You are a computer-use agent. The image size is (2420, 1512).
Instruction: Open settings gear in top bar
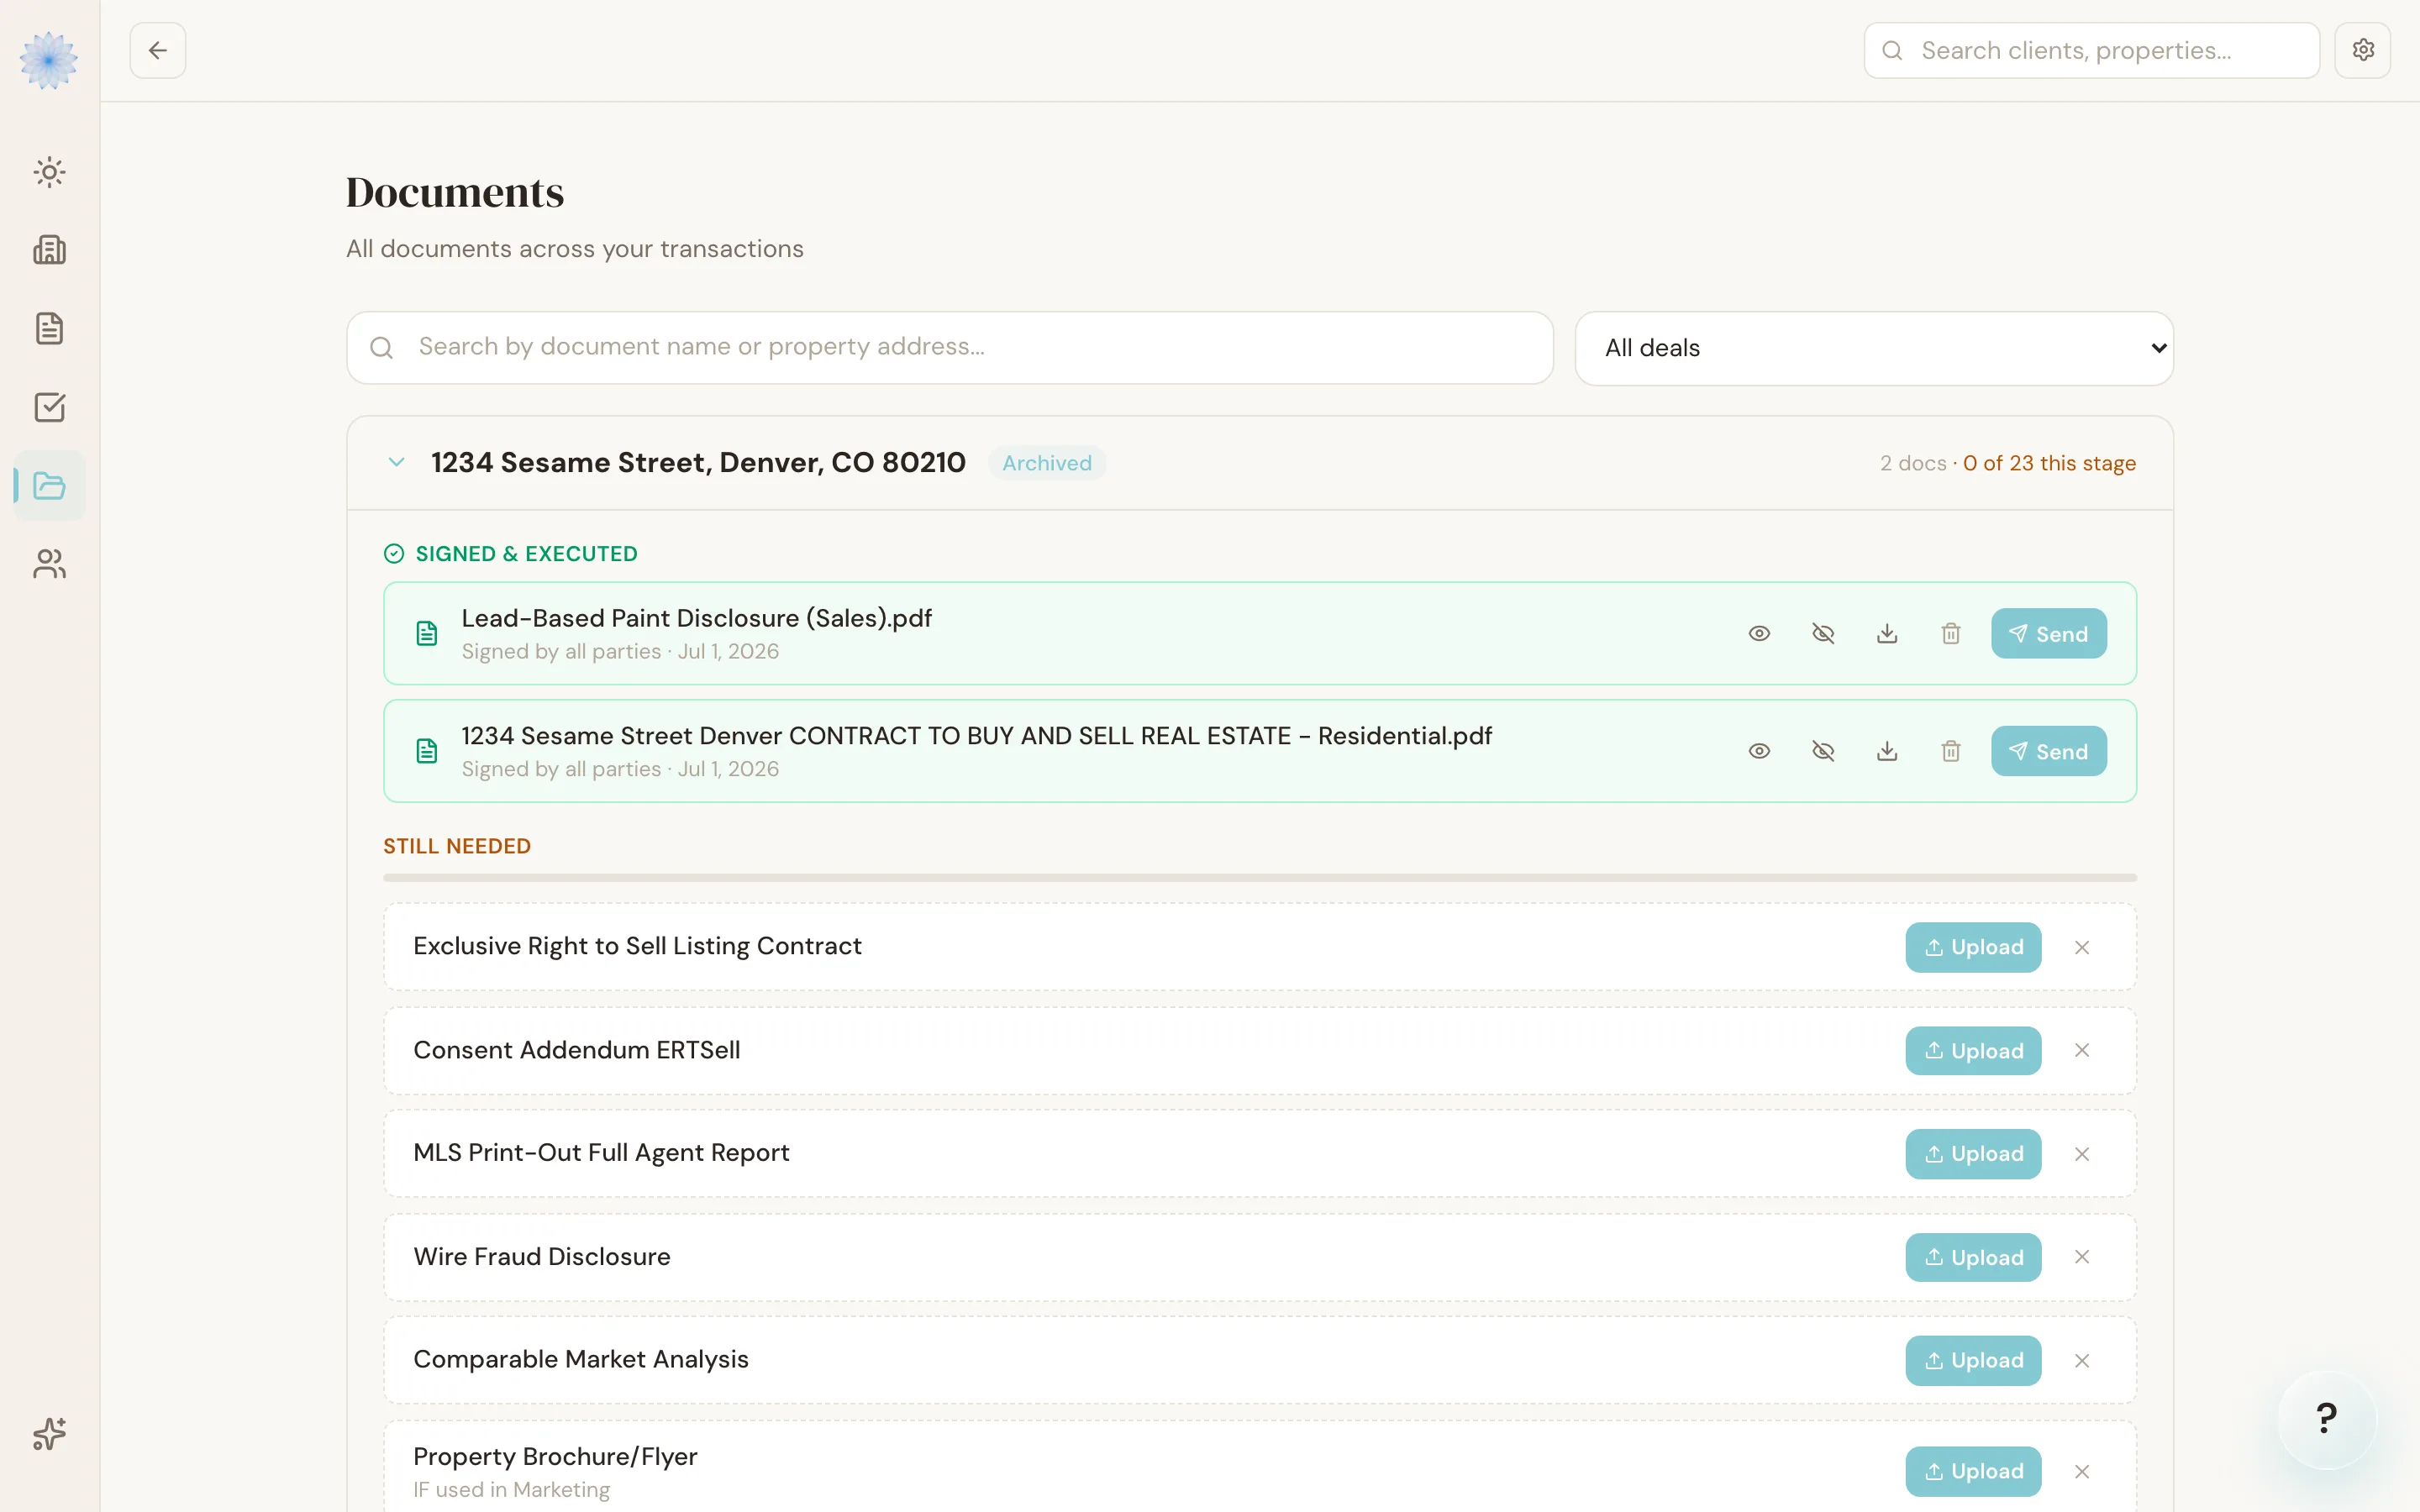point(2363,50)
